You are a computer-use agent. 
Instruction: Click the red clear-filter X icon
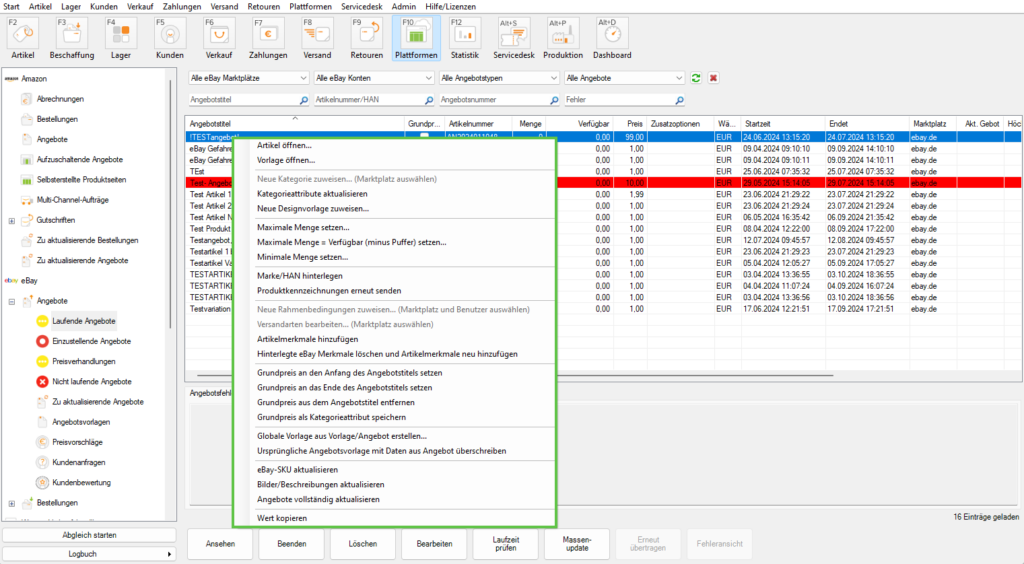pos(714,78)
